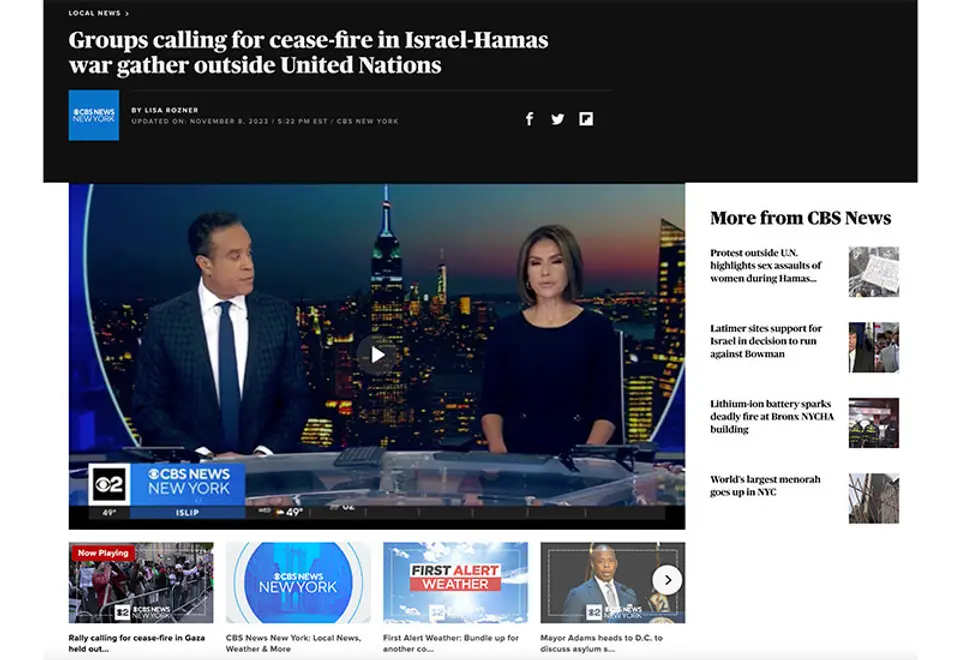
Task: Select thumbnail for menorah story
Action: [874, 498]
